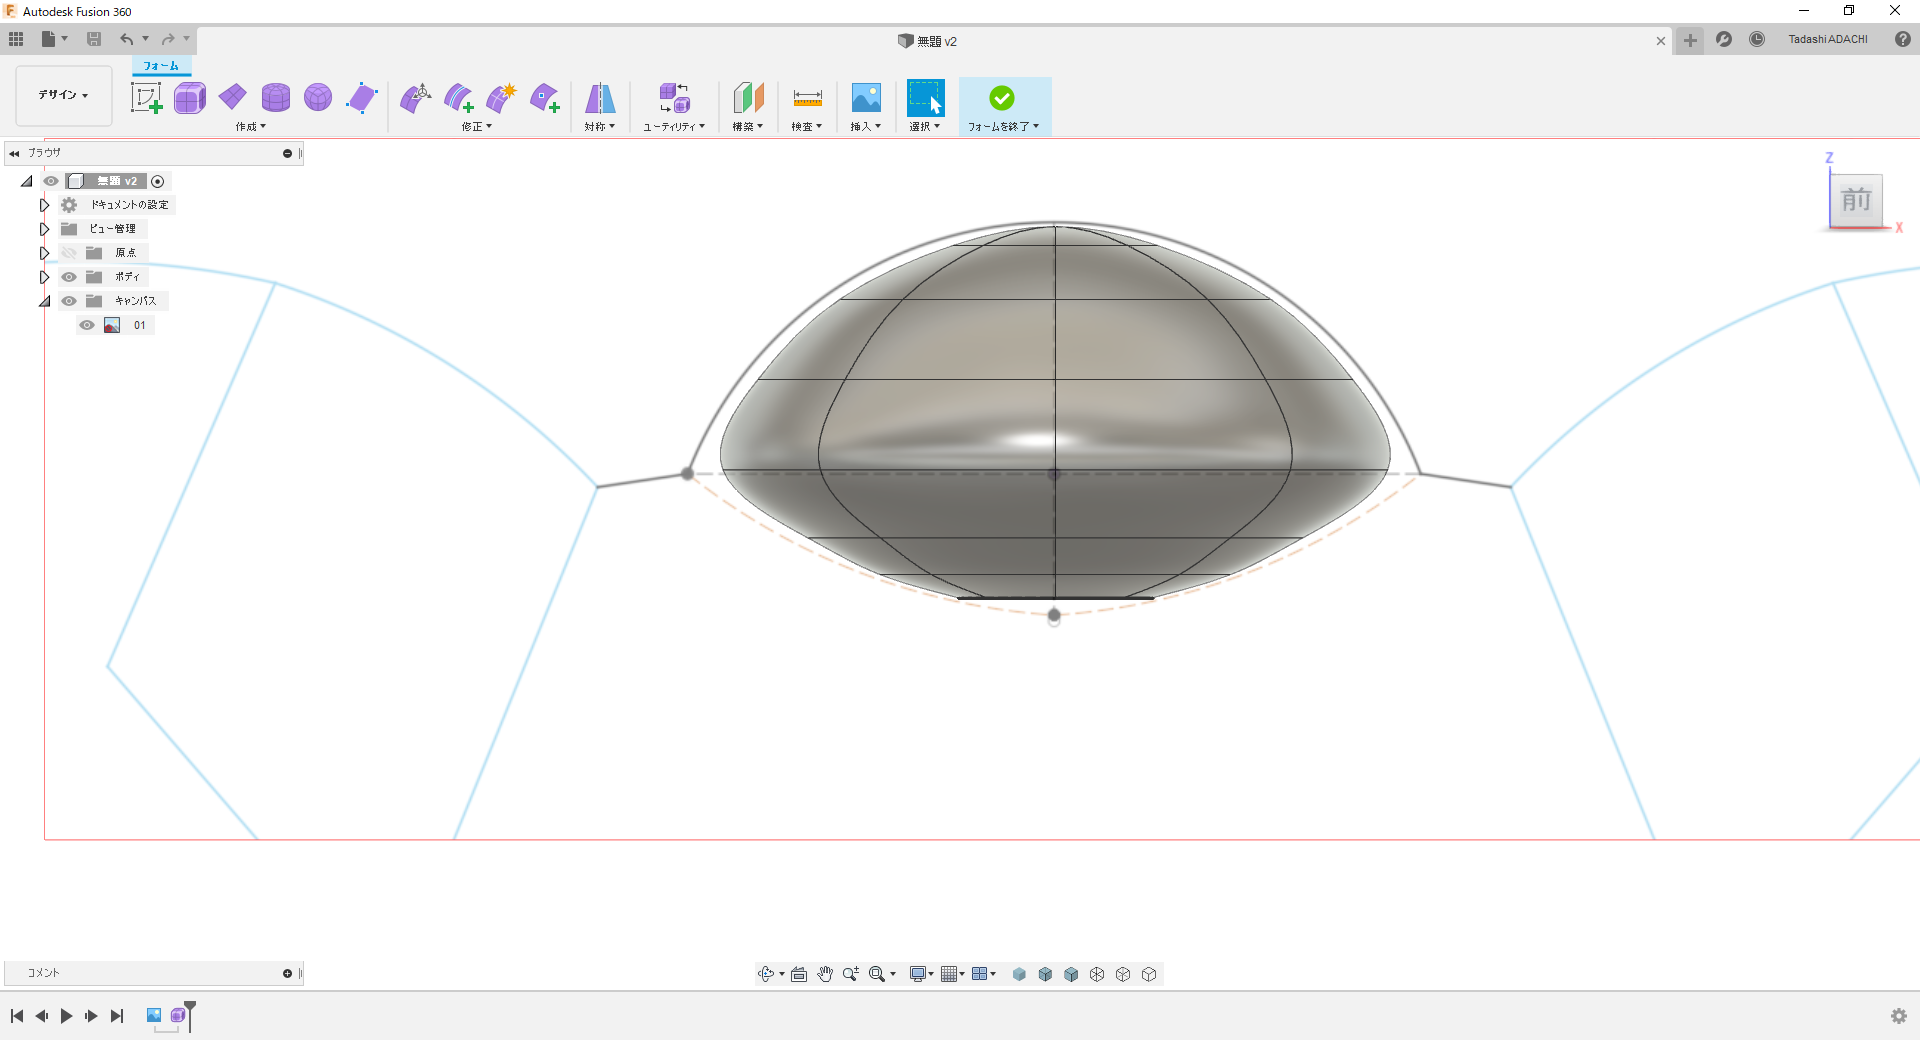Switch to the フォーム tab

[x=161, y=66]
